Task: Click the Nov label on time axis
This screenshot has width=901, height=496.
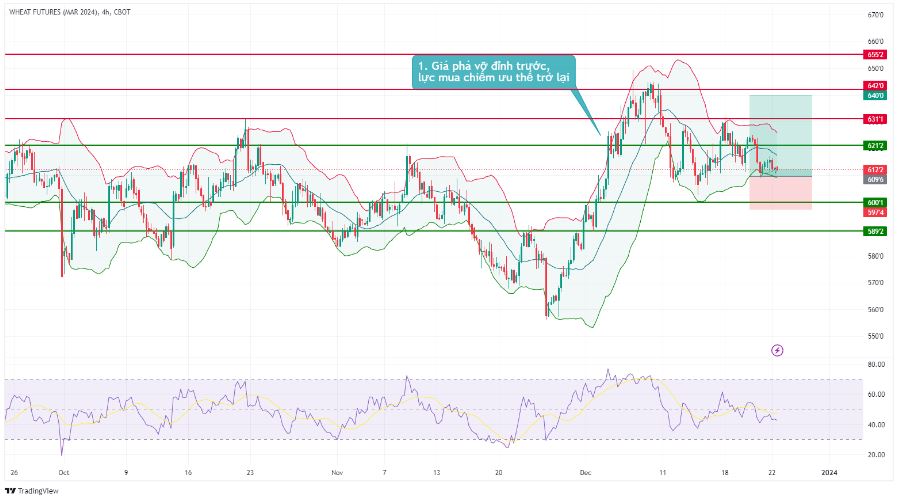Action: (x=337, y=470)
